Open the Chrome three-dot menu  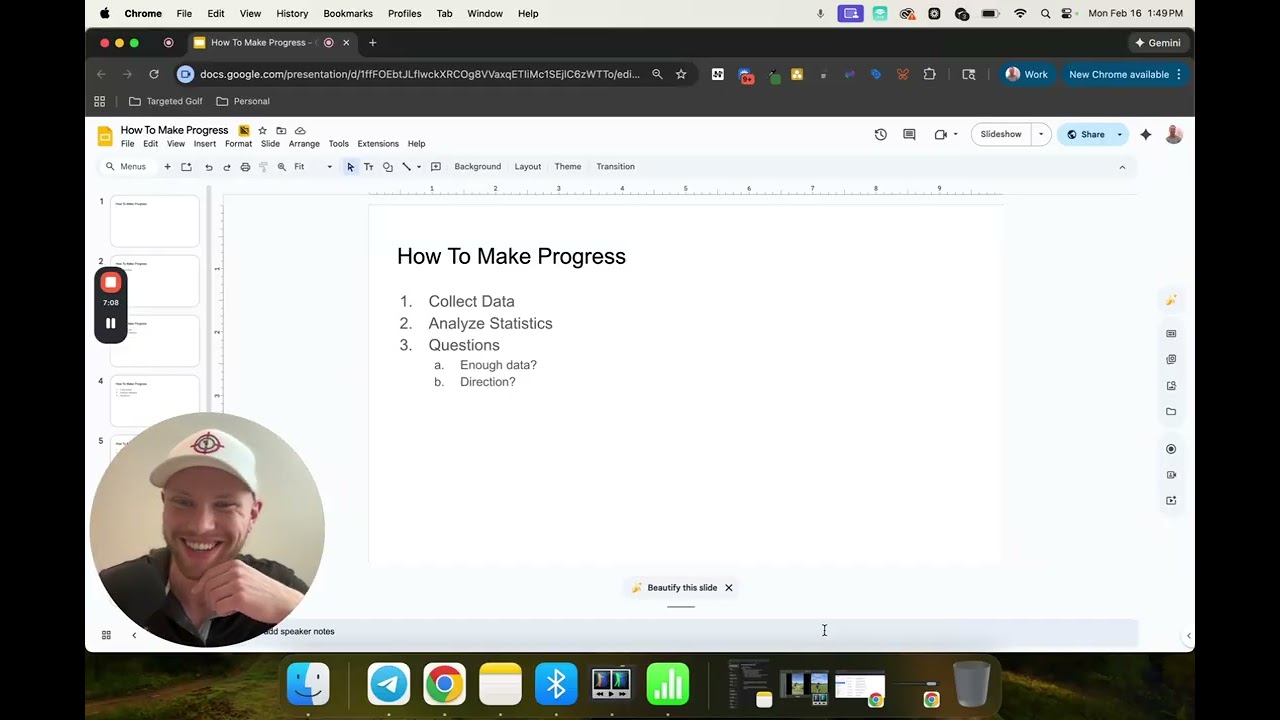coord(1179,74)
